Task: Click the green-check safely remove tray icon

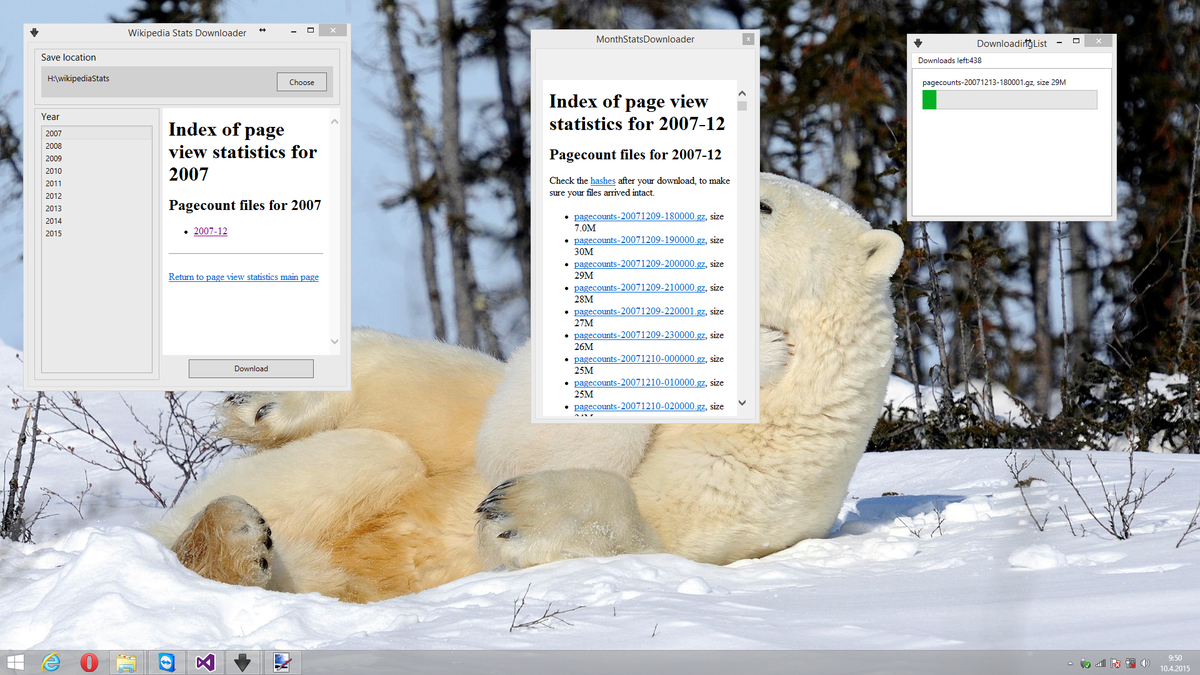Action: 1086,663
